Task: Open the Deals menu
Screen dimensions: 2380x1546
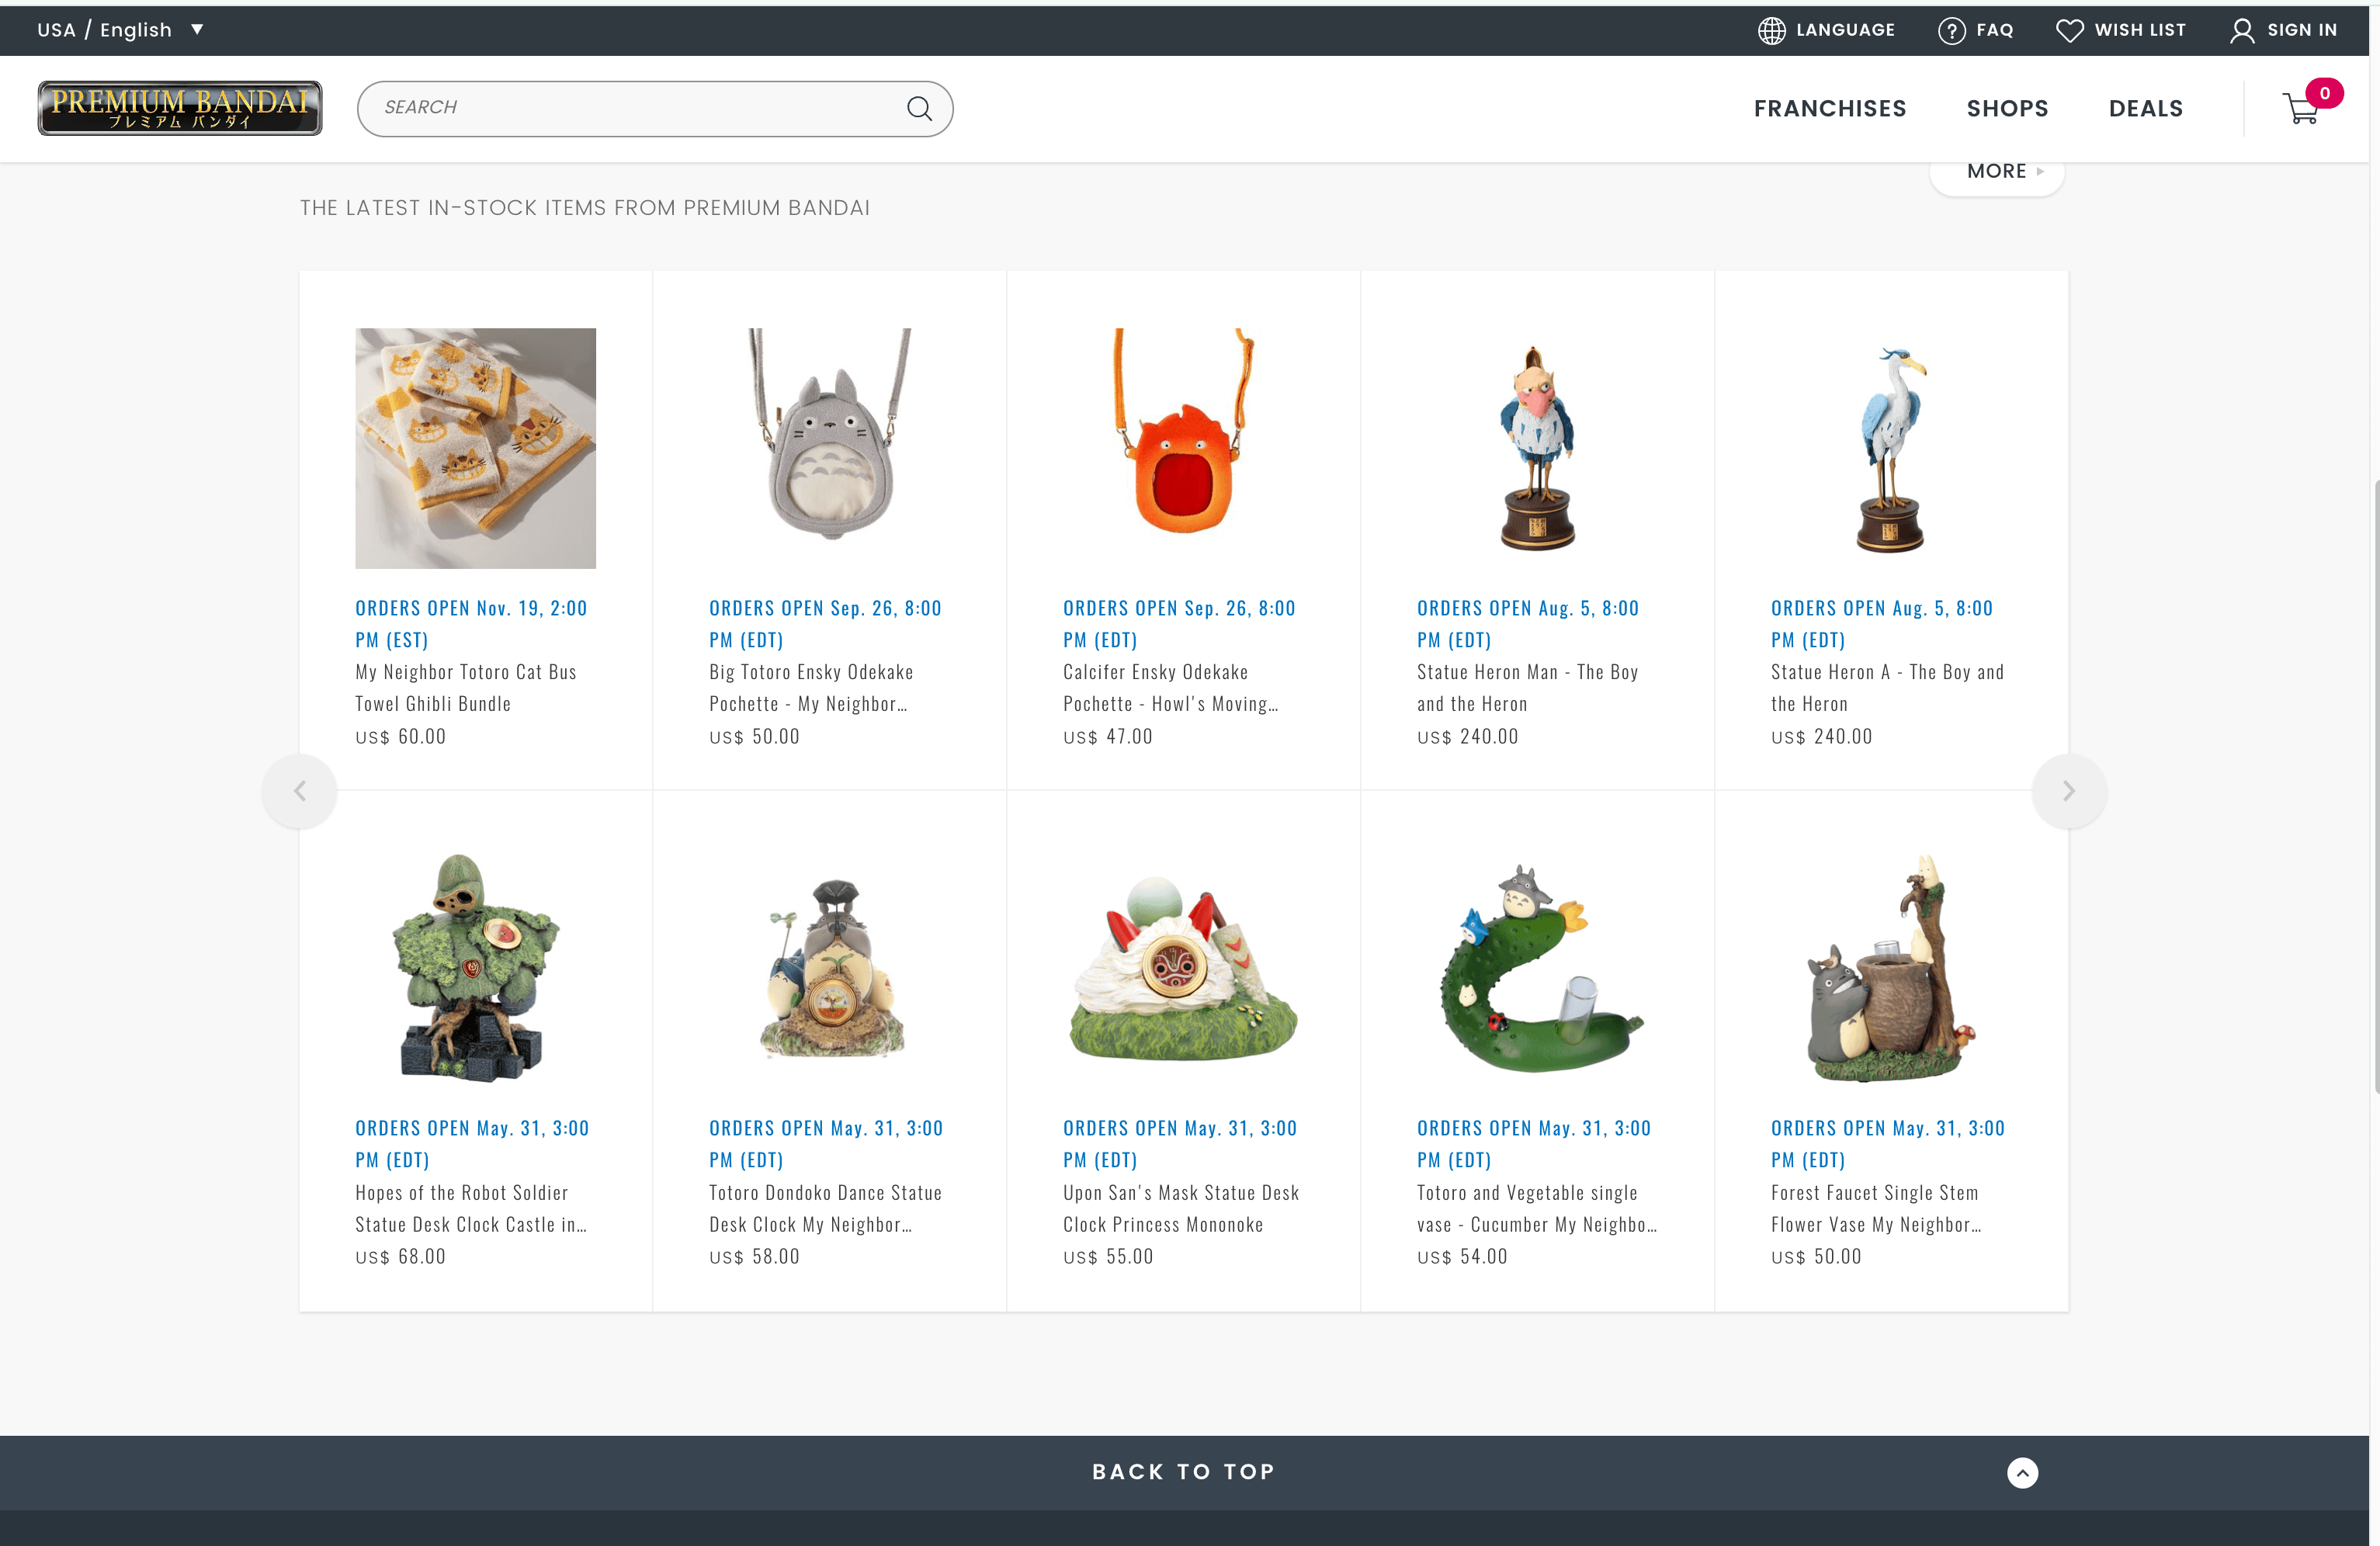Action: coord(2145,109)
